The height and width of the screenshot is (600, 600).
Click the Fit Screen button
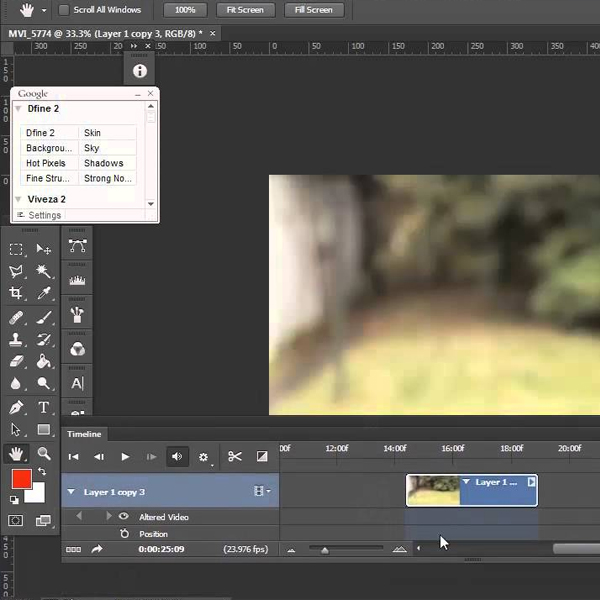coord(245,10)
